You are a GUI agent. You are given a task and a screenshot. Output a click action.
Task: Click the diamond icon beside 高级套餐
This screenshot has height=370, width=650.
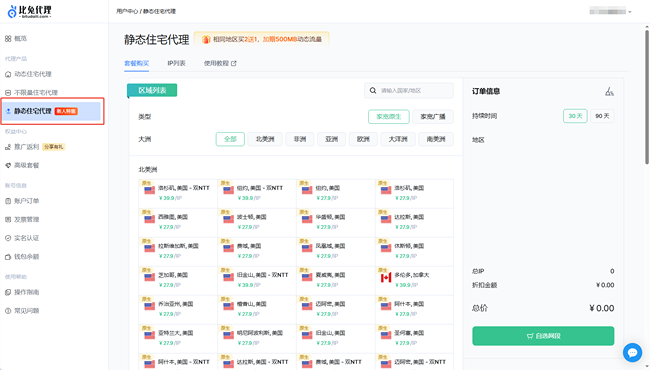[8, 165]
